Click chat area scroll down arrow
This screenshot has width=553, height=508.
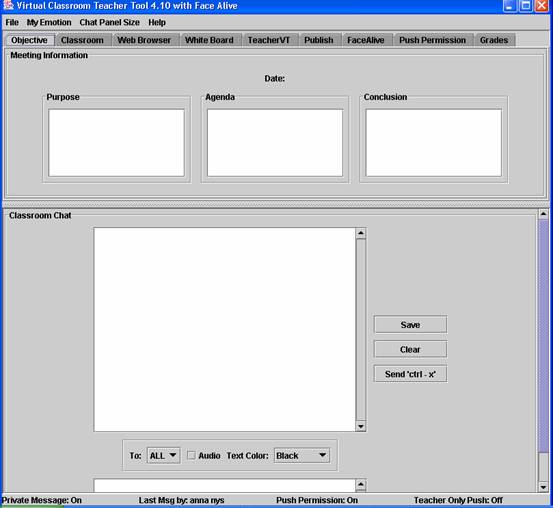pos(360,426)
